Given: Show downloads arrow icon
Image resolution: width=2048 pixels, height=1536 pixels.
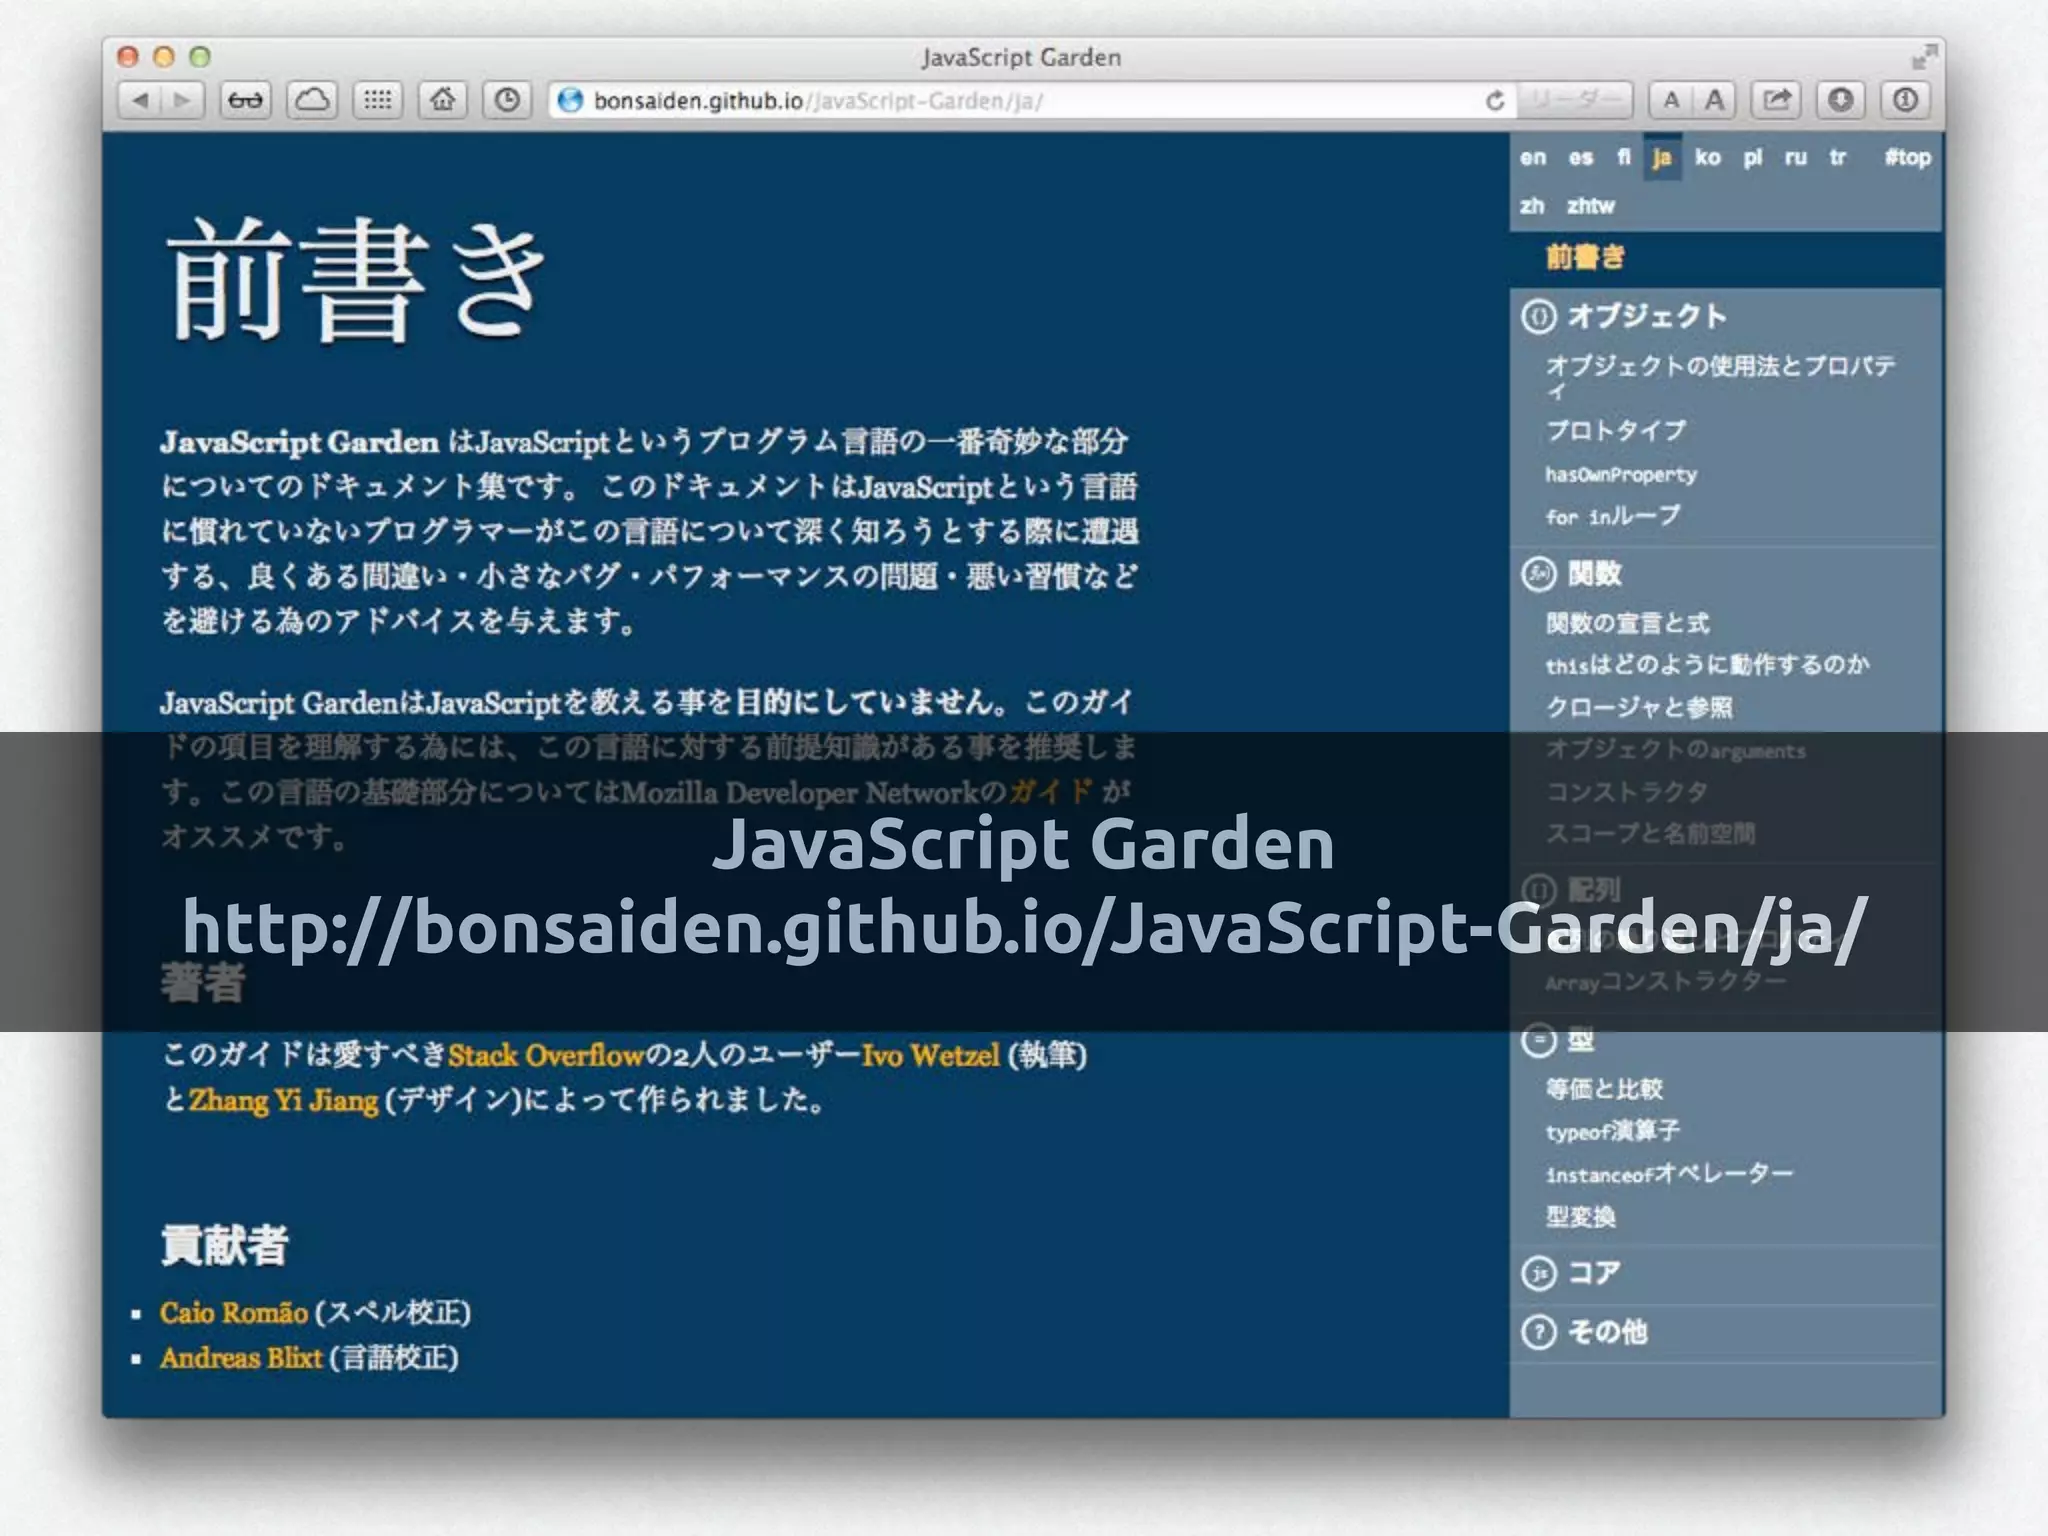Looking at the screenshot, I should pos(1841,100).
